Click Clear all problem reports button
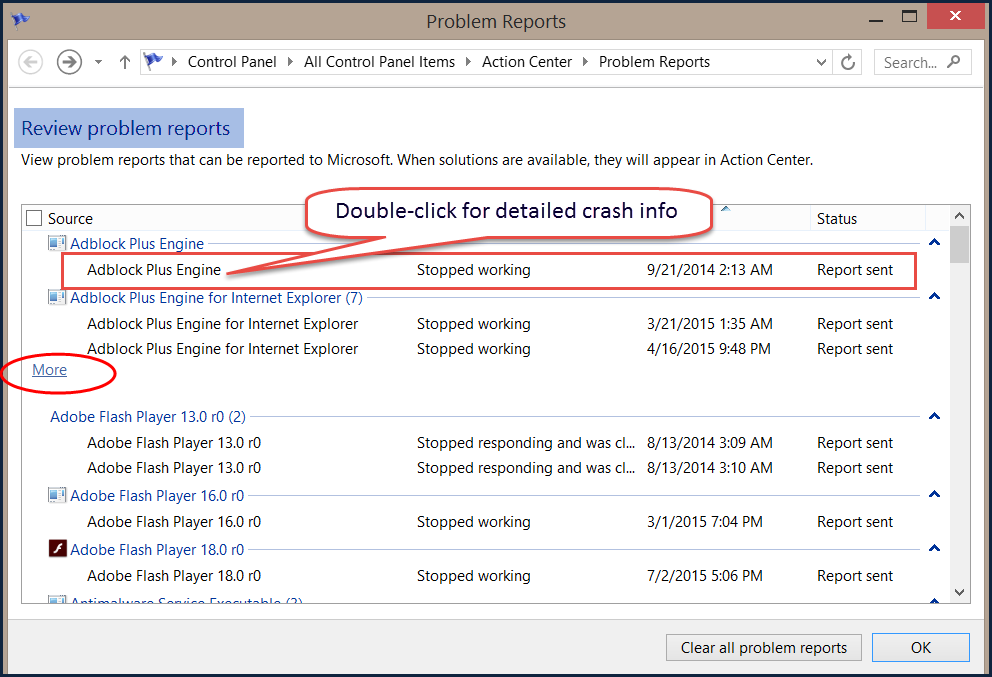Screen dimensions: 992x677 [x=764, y=648]
